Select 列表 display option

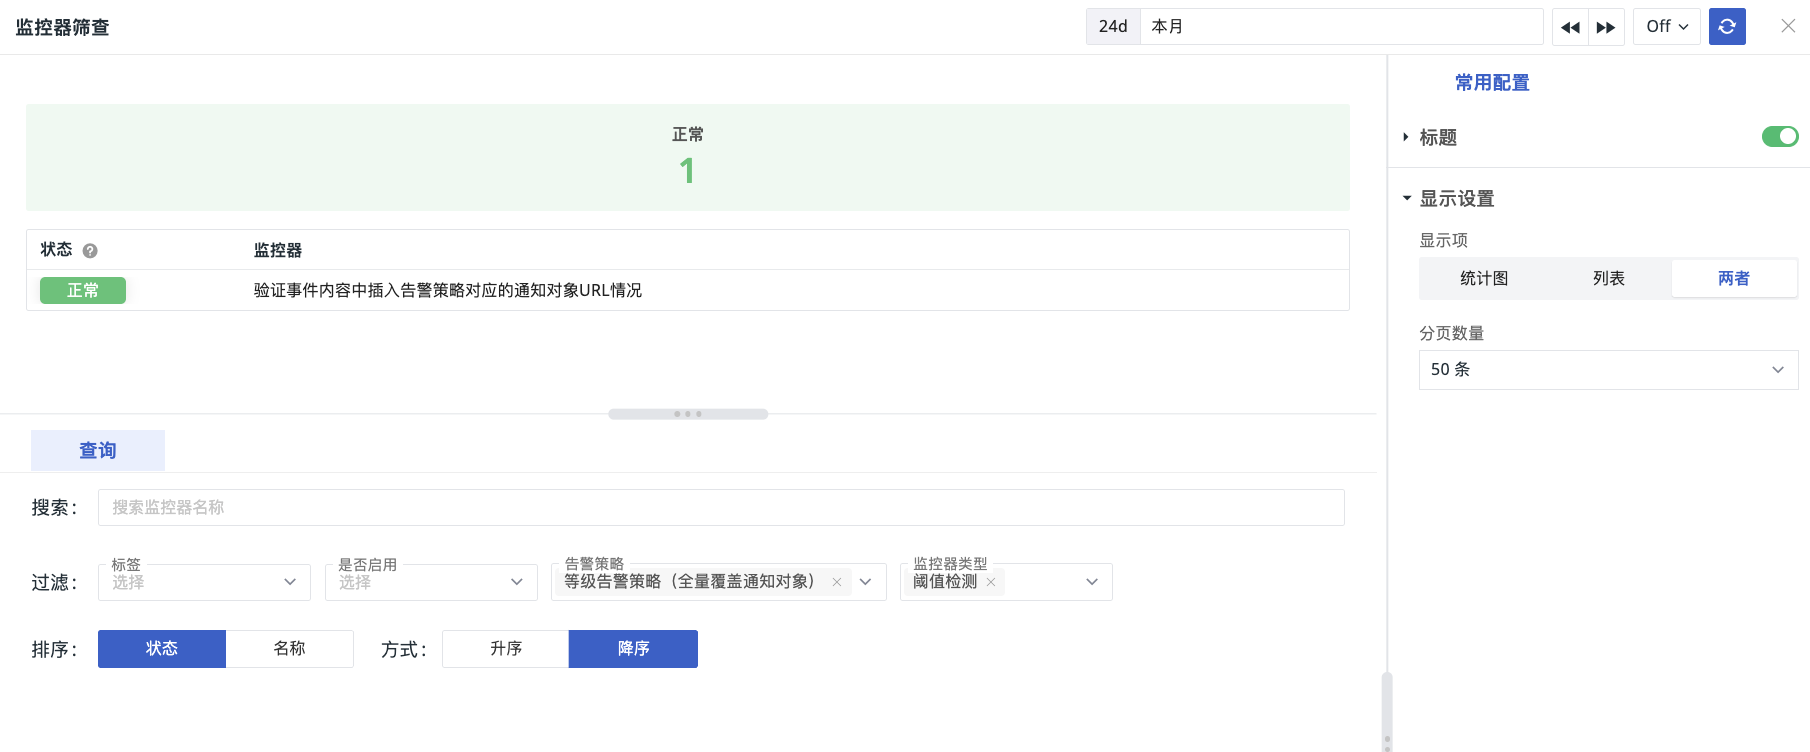(1608, 278)
